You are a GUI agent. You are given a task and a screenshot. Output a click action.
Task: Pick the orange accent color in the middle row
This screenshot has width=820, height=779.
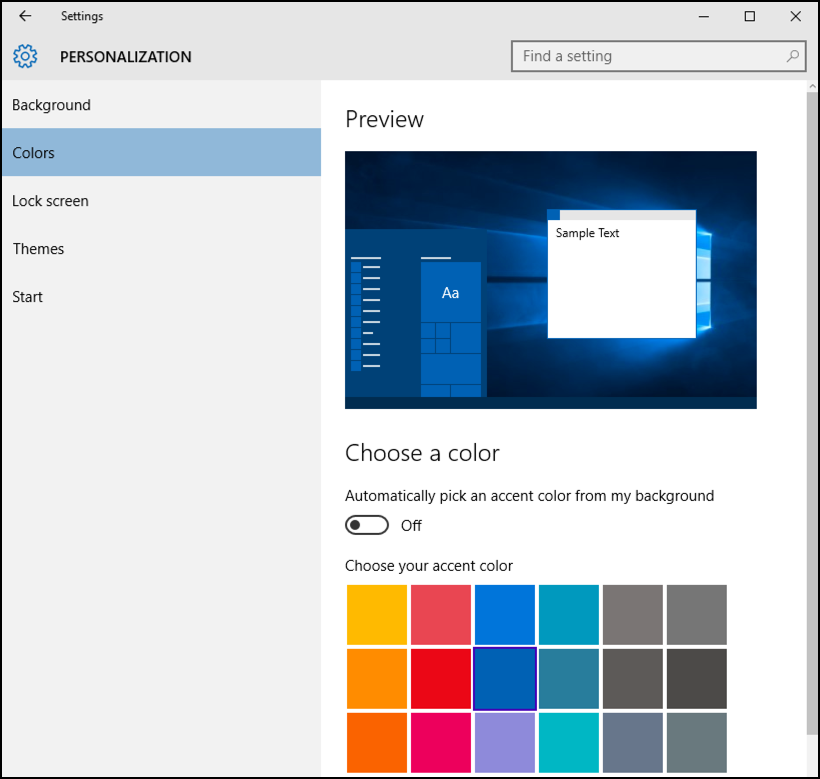[376, 678]
